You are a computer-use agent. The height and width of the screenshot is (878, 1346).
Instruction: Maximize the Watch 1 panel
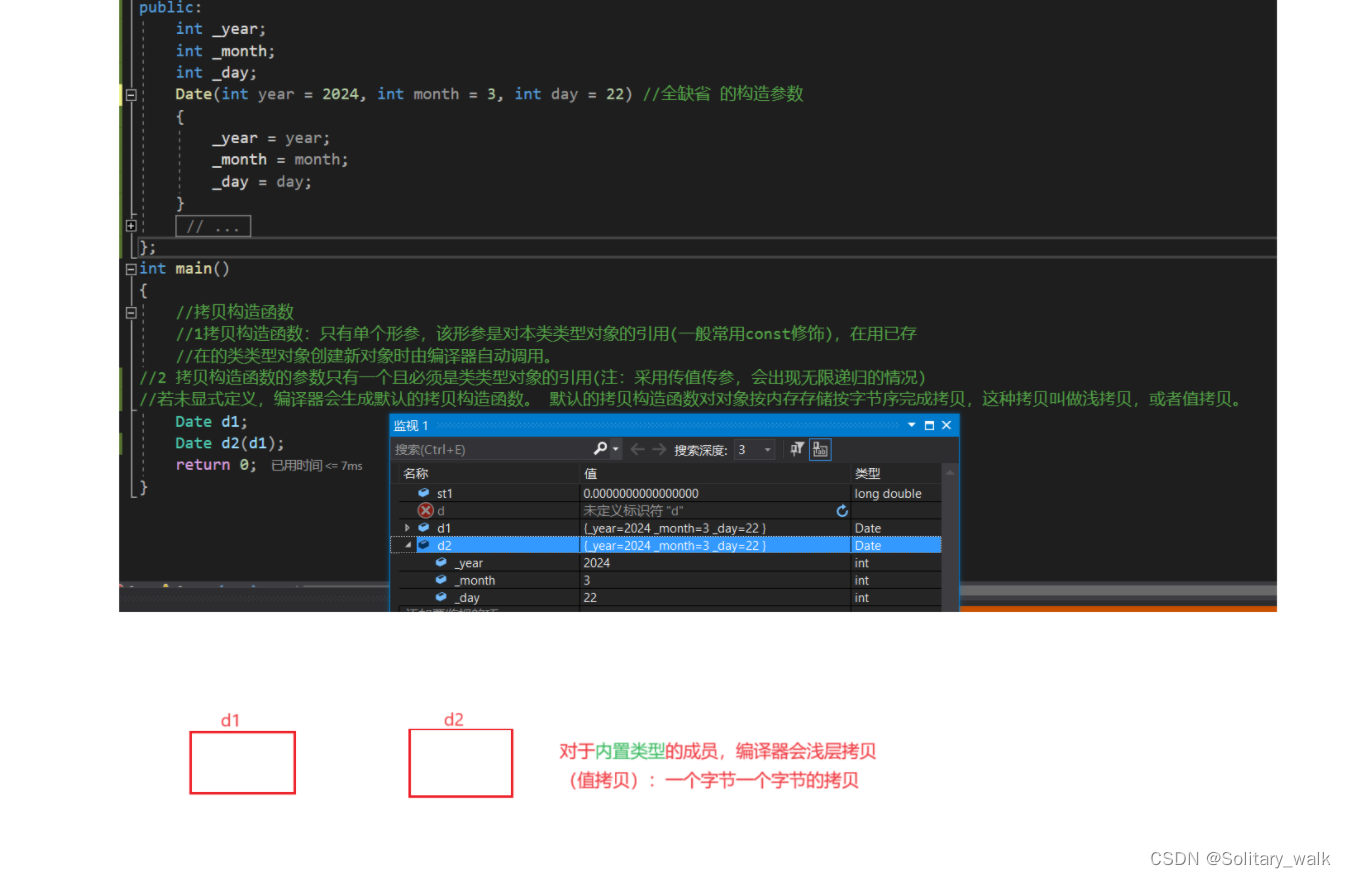929,425
